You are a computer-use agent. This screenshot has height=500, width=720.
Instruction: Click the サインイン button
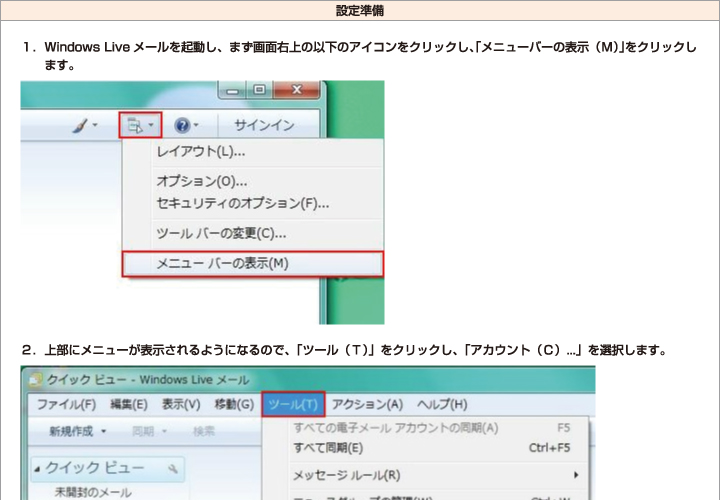click(264, 125)
